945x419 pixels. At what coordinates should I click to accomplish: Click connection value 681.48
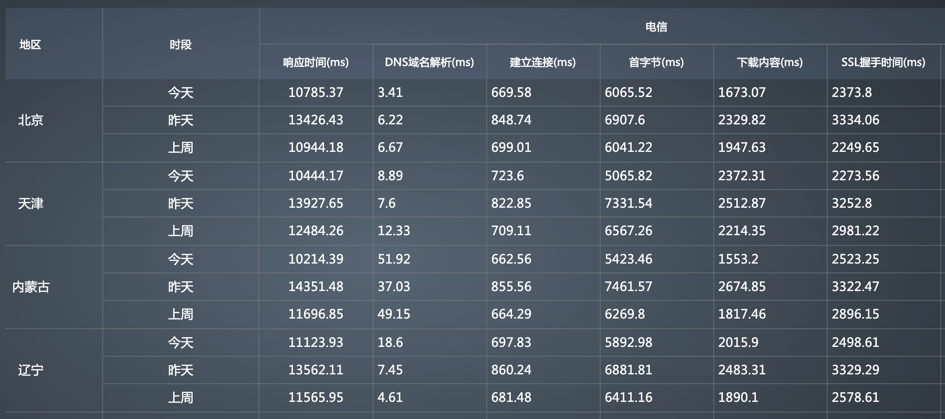point(511,397)
